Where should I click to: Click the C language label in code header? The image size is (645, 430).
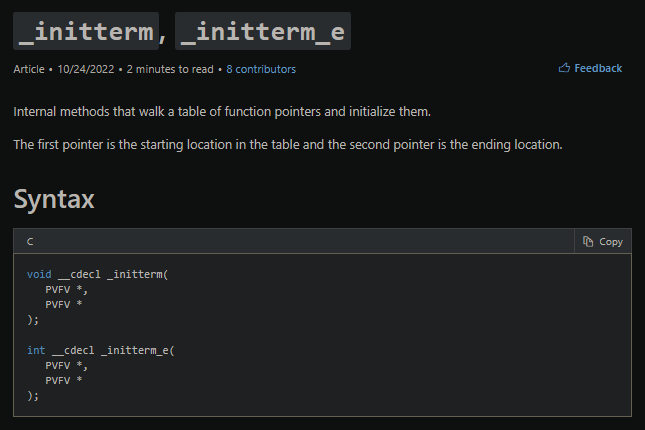point(30,242)
